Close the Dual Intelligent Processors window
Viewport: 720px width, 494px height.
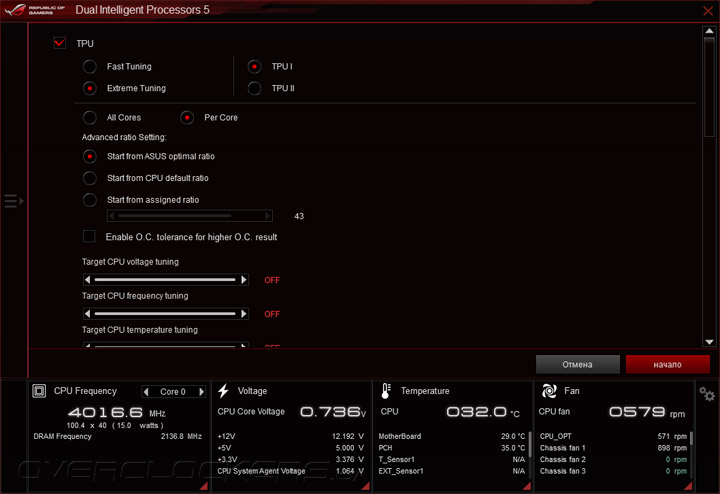[708, 11]
